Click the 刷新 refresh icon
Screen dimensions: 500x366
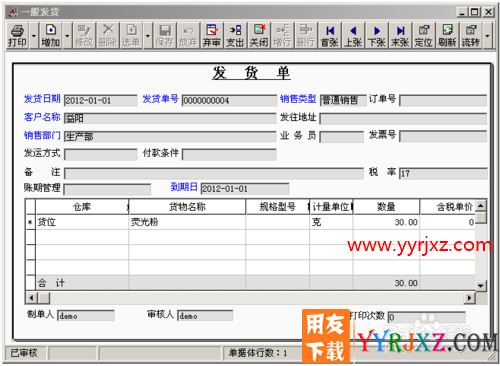(x=447, y=35)
